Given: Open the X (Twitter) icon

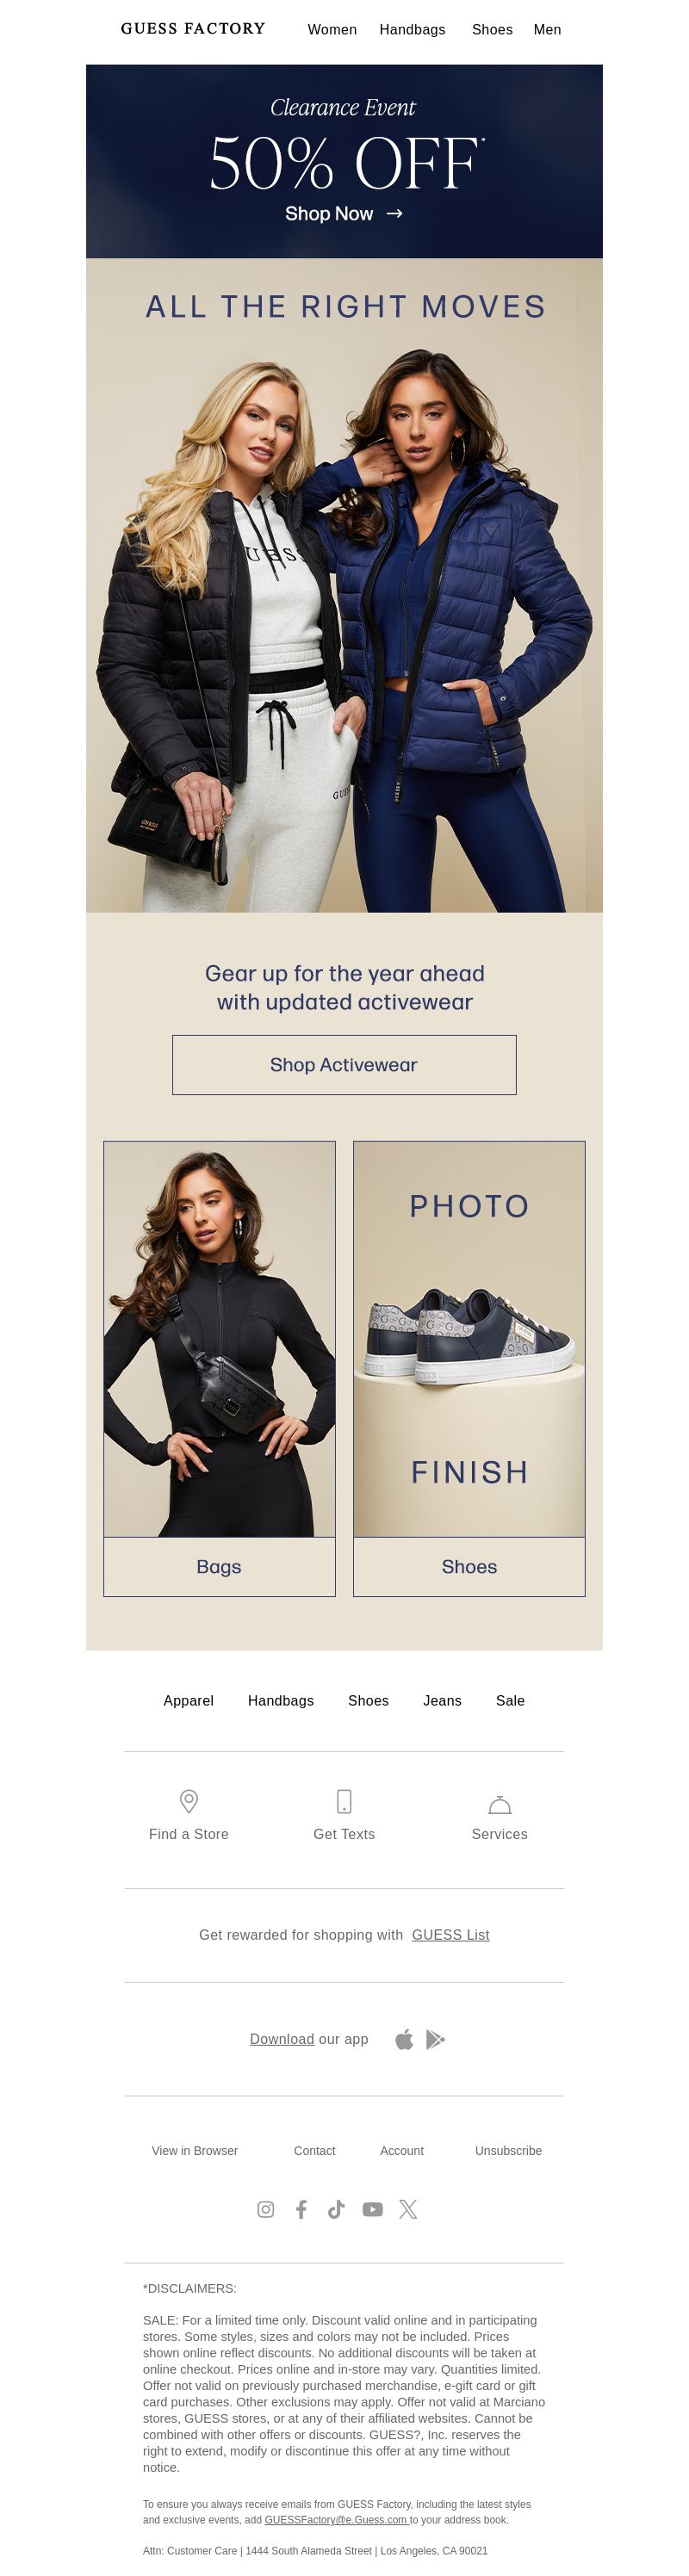Looking at the screenshot, I should point(408,2209).
